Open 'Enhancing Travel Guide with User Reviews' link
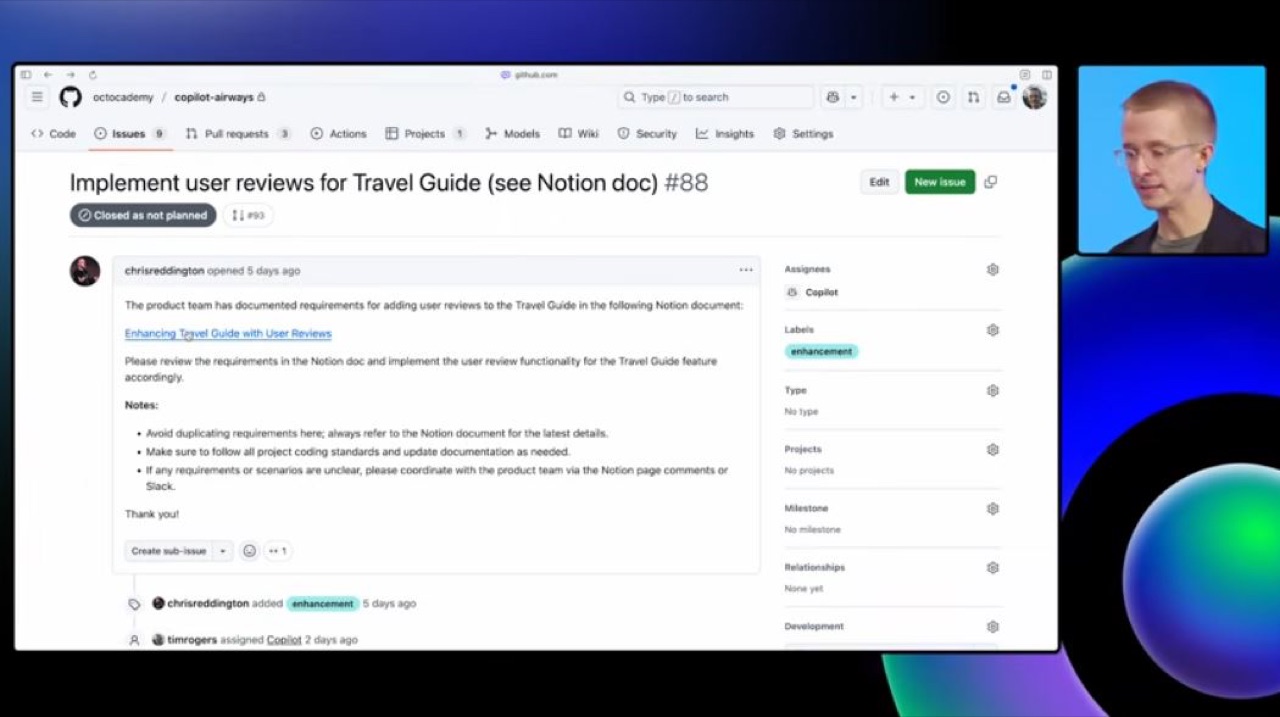 (x=228, y=333)
